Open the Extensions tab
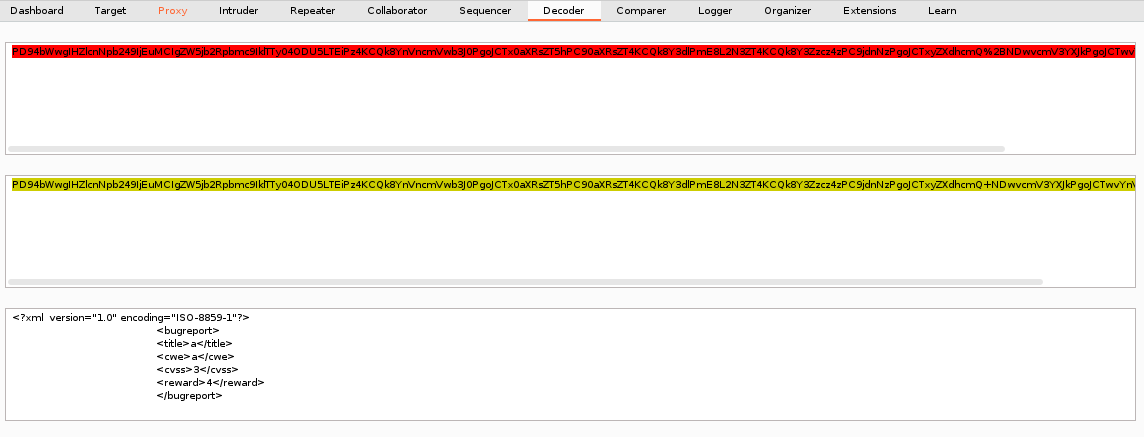Screen dimensions: 1144x437 point(869,11)
